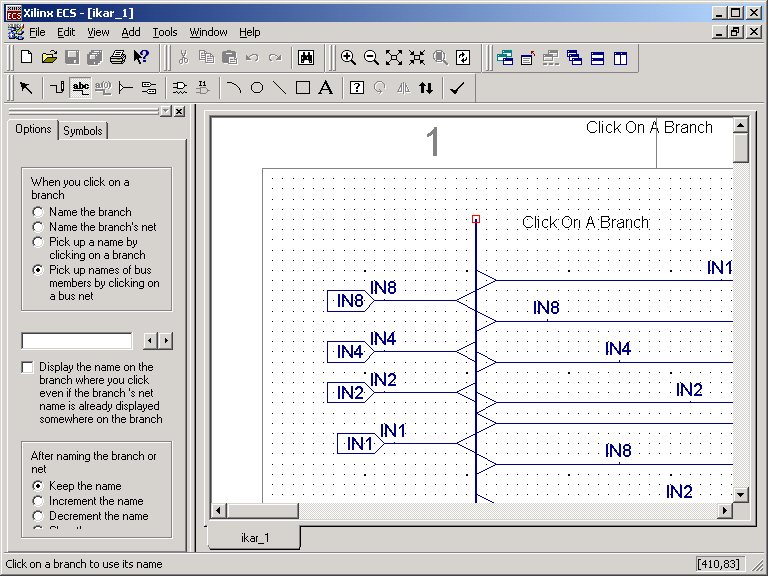Select the Add Wire tool

pyautogui.click(x=57, y=88)
